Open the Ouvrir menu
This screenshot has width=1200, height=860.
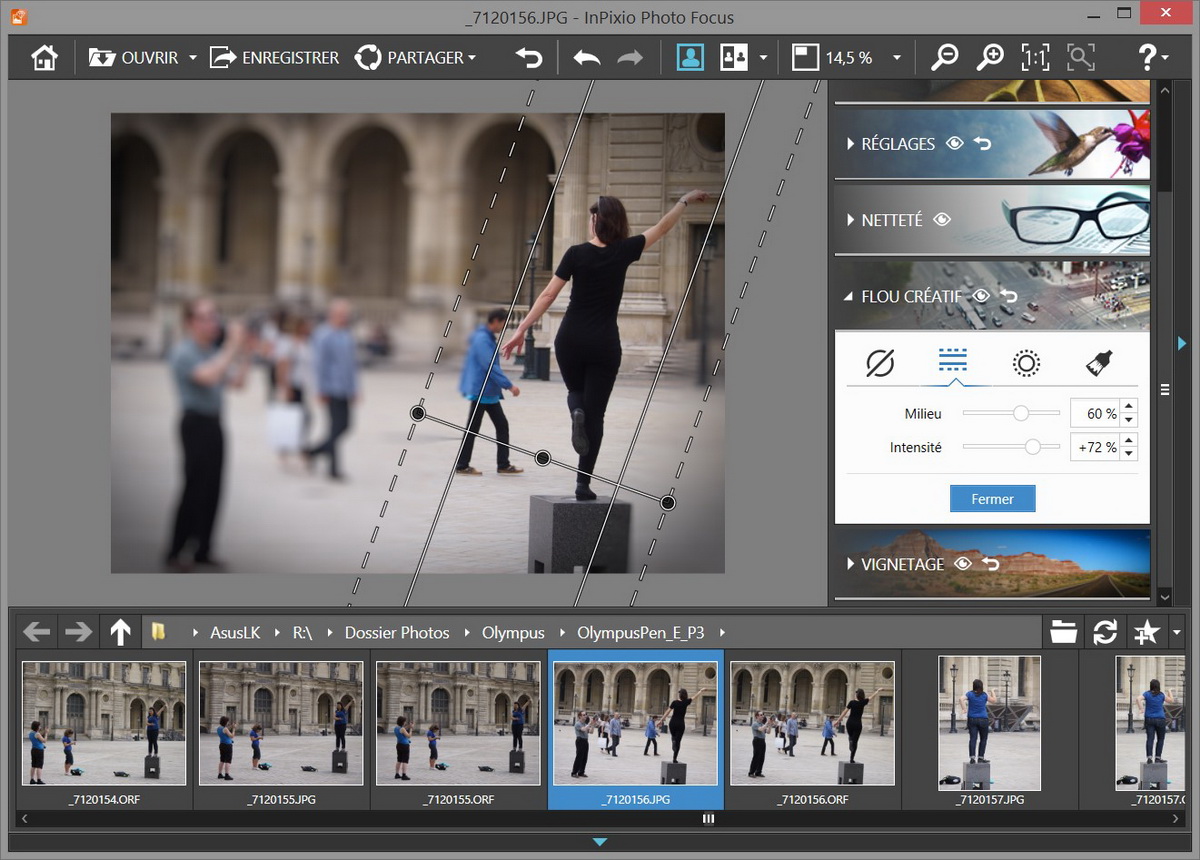click(x=143, y=58)
